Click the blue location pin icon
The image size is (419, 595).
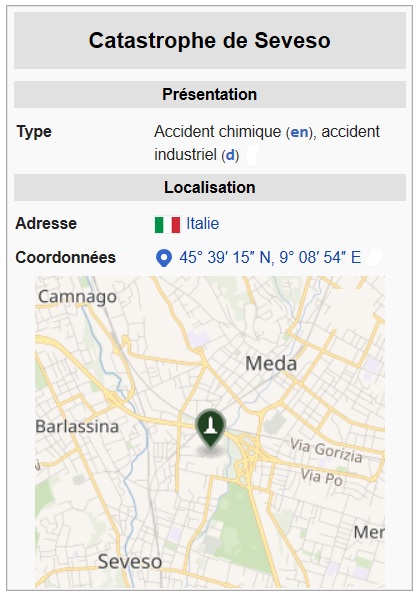coord(164,258)
